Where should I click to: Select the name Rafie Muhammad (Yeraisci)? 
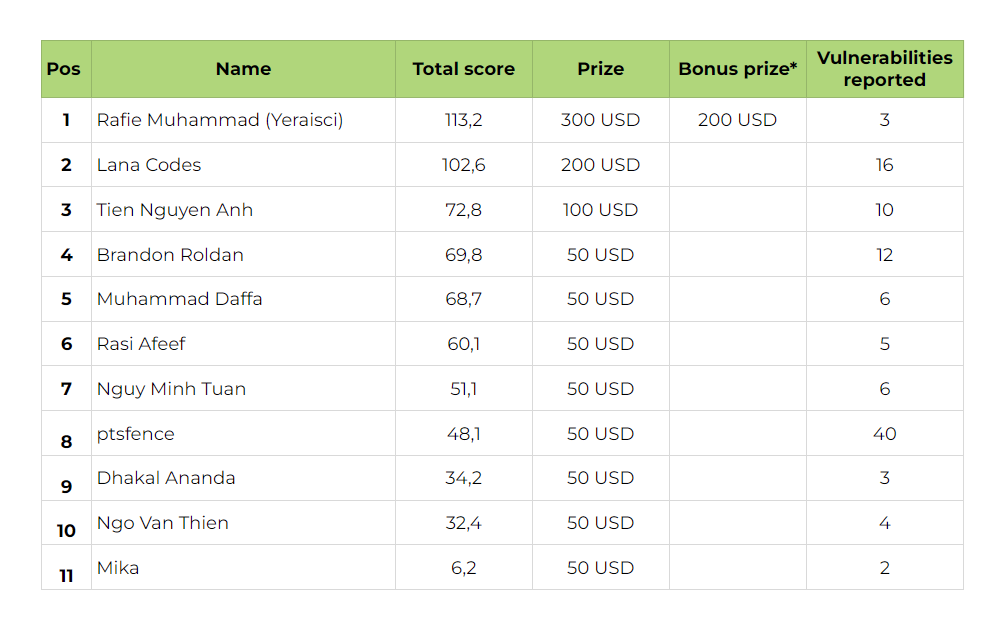220,120
